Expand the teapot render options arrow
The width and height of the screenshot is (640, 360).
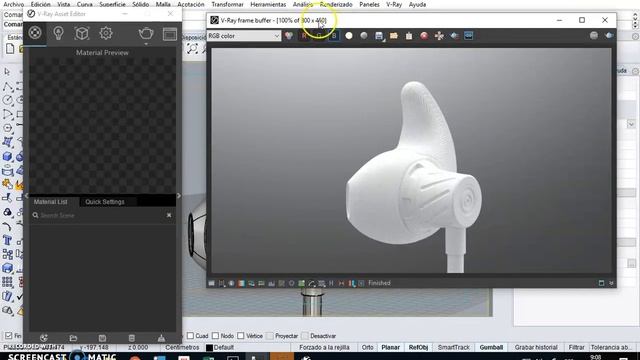click(x=146, y=43)
